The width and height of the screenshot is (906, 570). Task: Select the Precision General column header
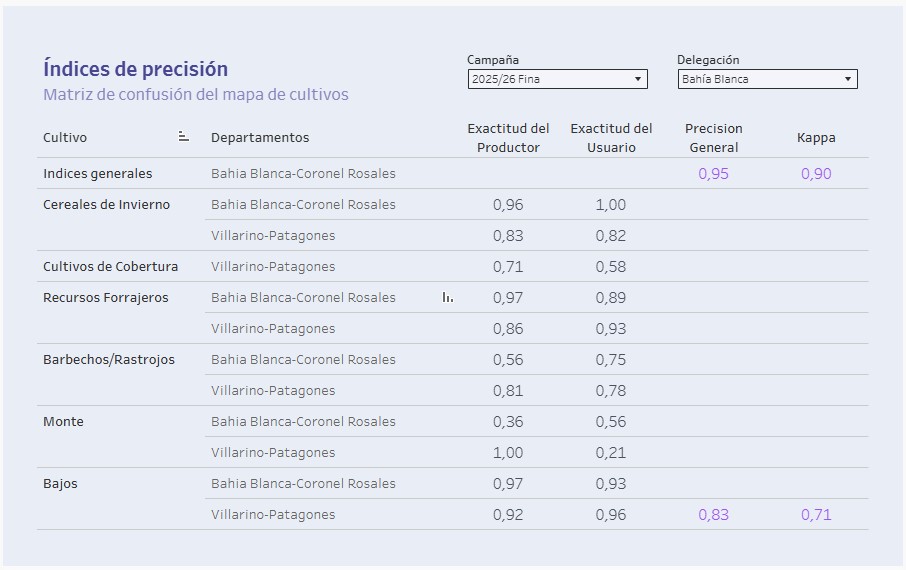pyautogui.click(x=713, y=138)
